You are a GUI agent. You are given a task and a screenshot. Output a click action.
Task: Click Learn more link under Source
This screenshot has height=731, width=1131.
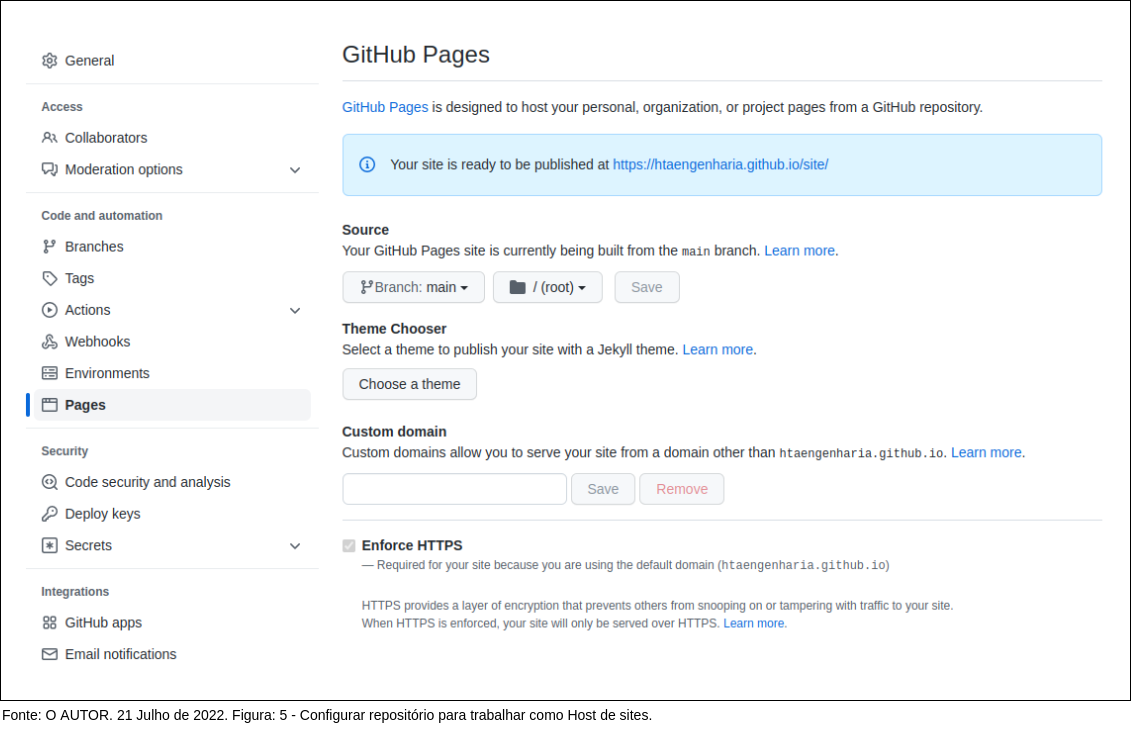(x=799, y=251)
